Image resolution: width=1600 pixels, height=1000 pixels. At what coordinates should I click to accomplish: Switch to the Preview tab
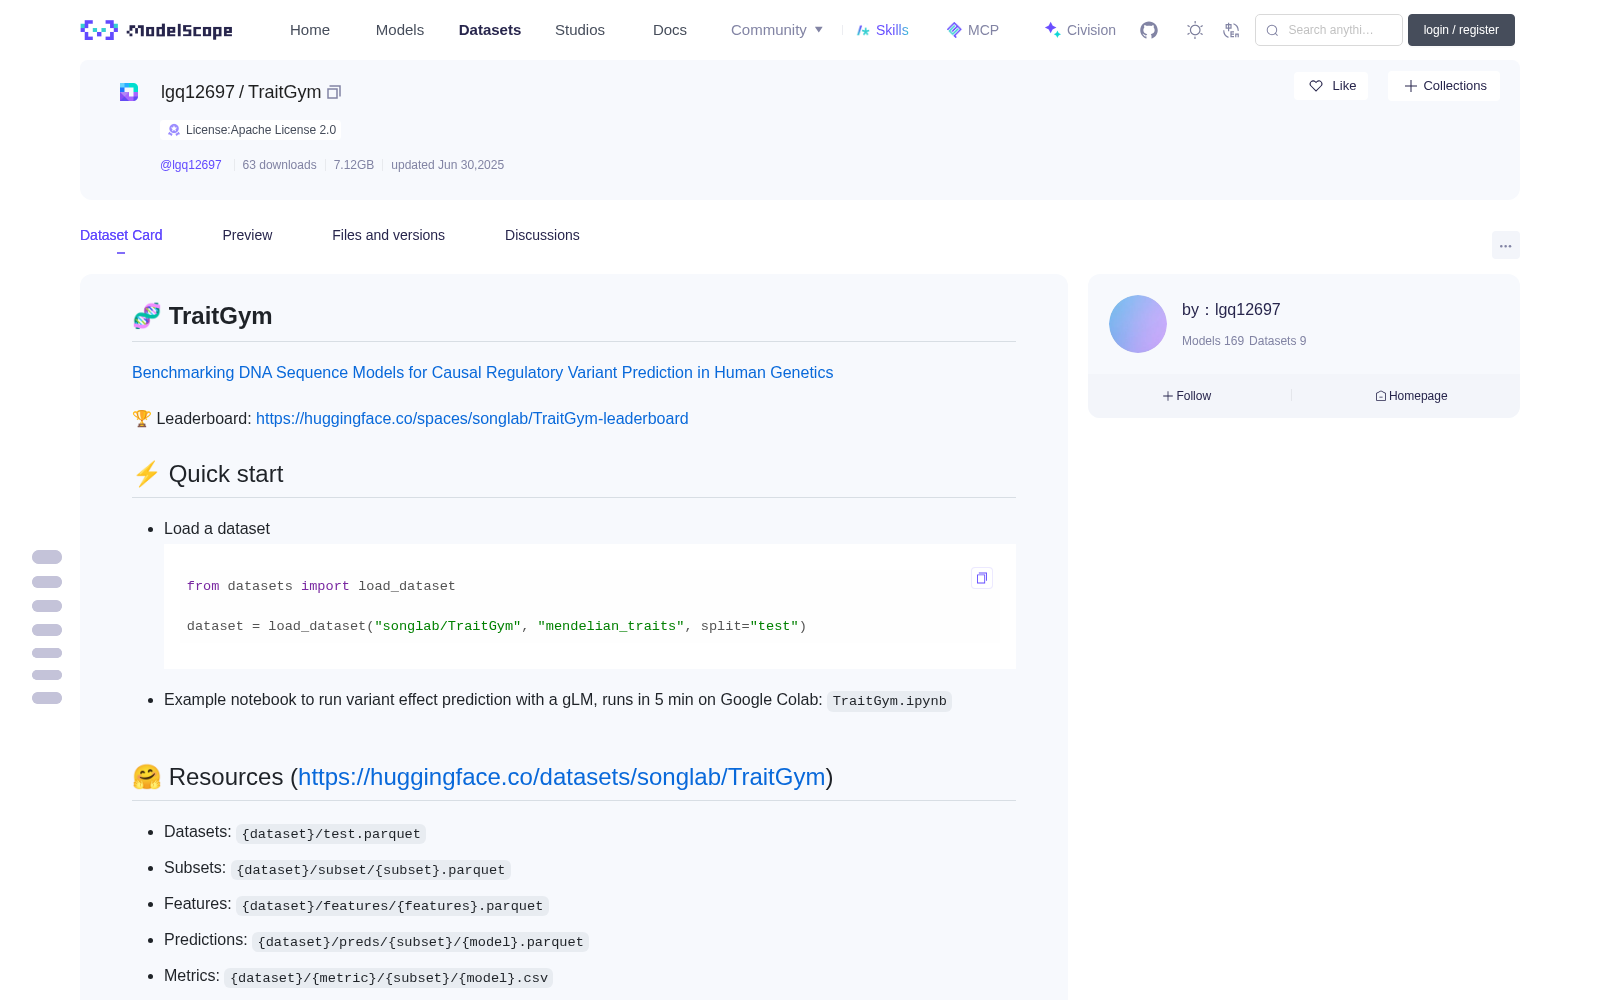pos(247,235)
